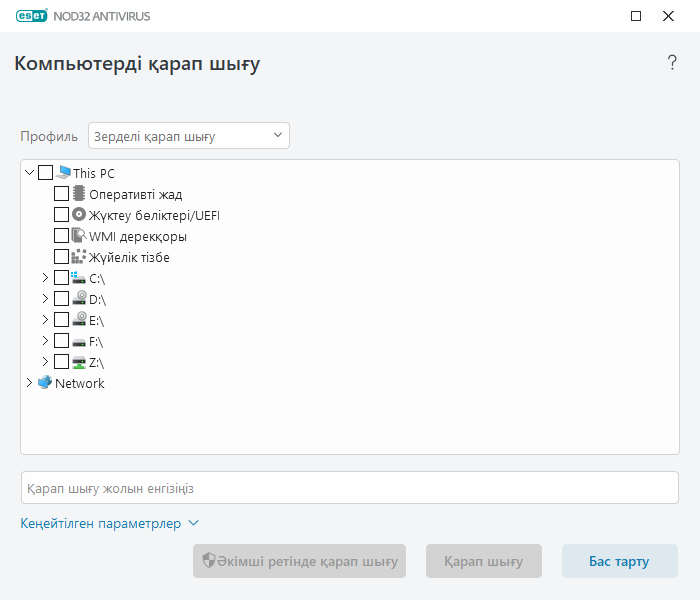700x600 pixels.
Task: Click the This PC computer icon
Action: (x=64, y=173)
